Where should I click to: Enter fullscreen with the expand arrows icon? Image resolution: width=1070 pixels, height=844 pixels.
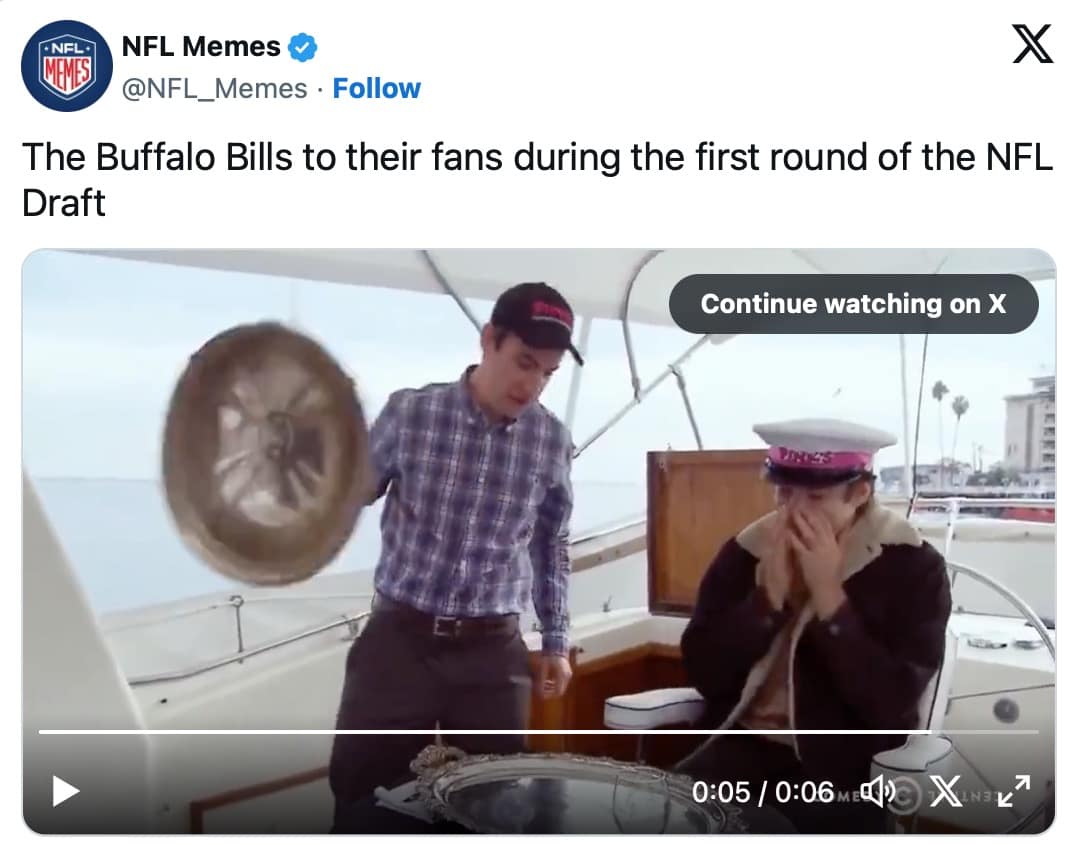pyautogui.click(x=1014, y=792)
